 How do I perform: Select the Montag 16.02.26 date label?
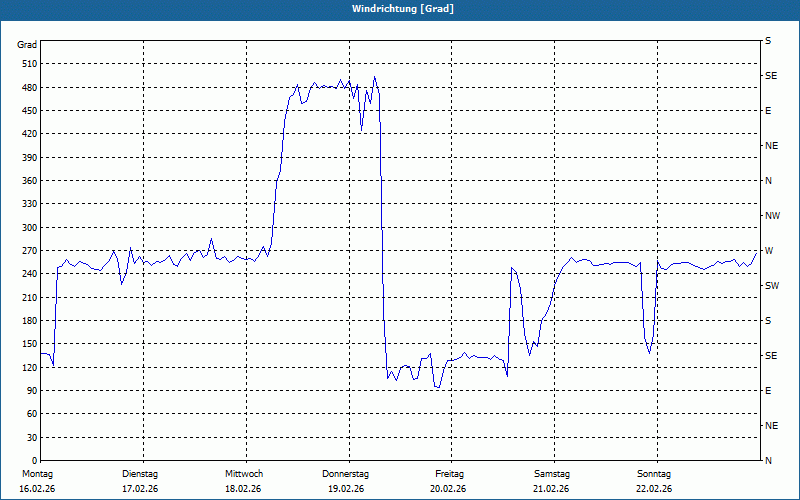37,481
